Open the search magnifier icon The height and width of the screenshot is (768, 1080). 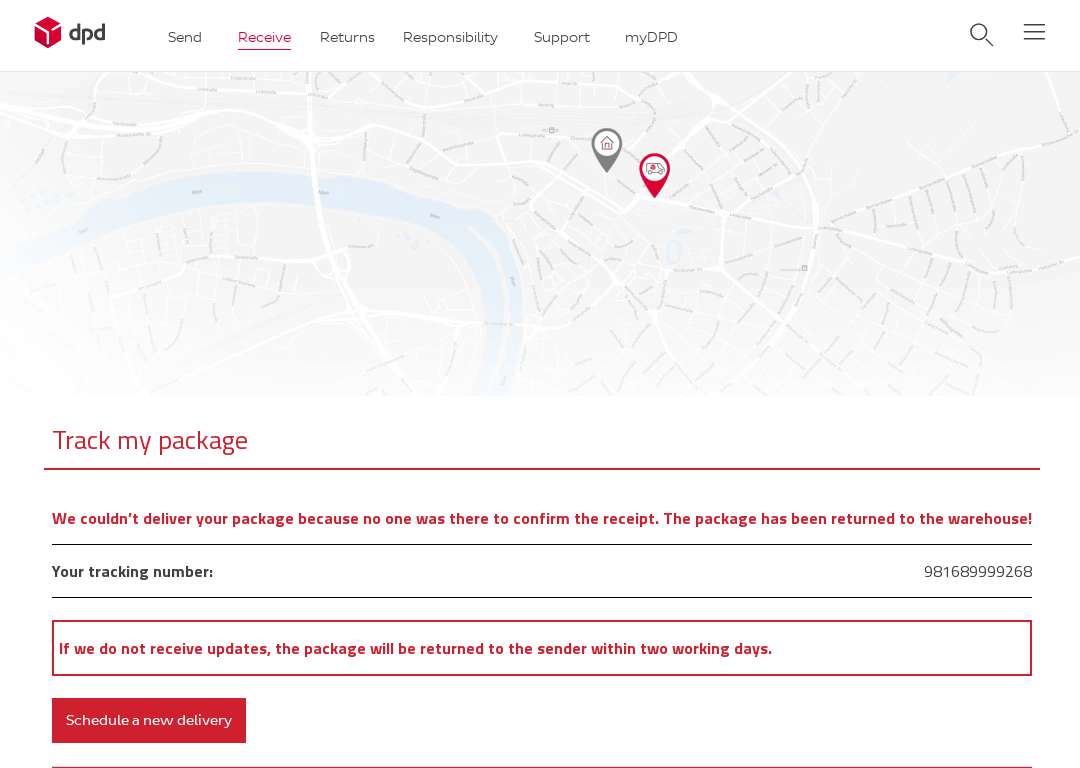[x=982, y=34]
